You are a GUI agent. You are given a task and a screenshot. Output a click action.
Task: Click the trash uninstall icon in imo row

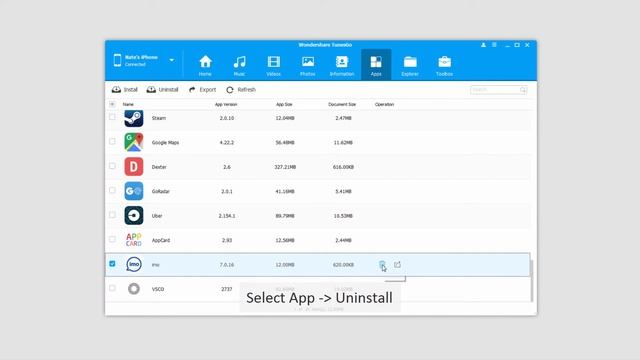point(382,265)
